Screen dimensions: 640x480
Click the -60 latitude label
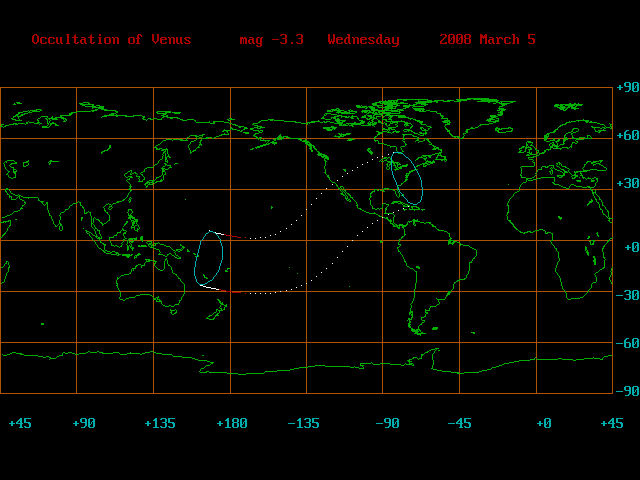click(x=628, y=343)
